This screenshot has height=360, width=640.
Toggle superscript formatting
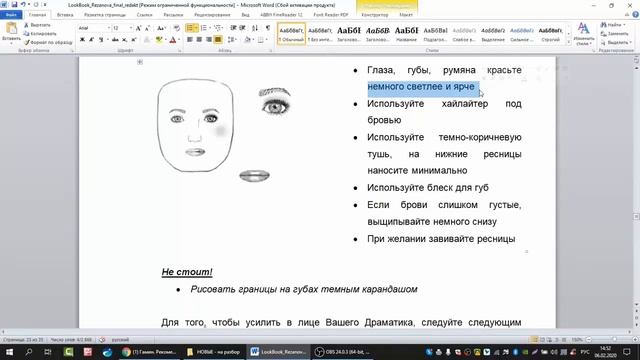point(133,40)
